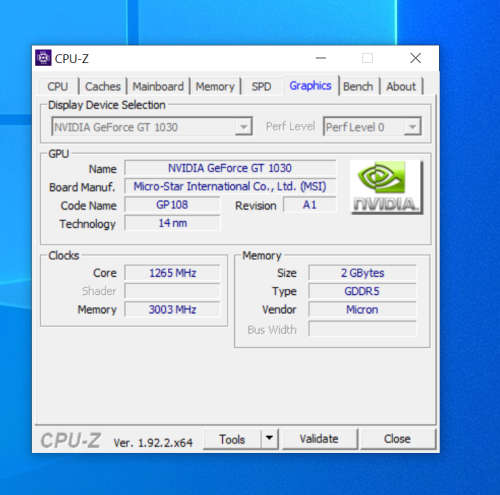Click the GPU Name field value
The height and width of the screenshot is (495, 500).
coord(230,168)
